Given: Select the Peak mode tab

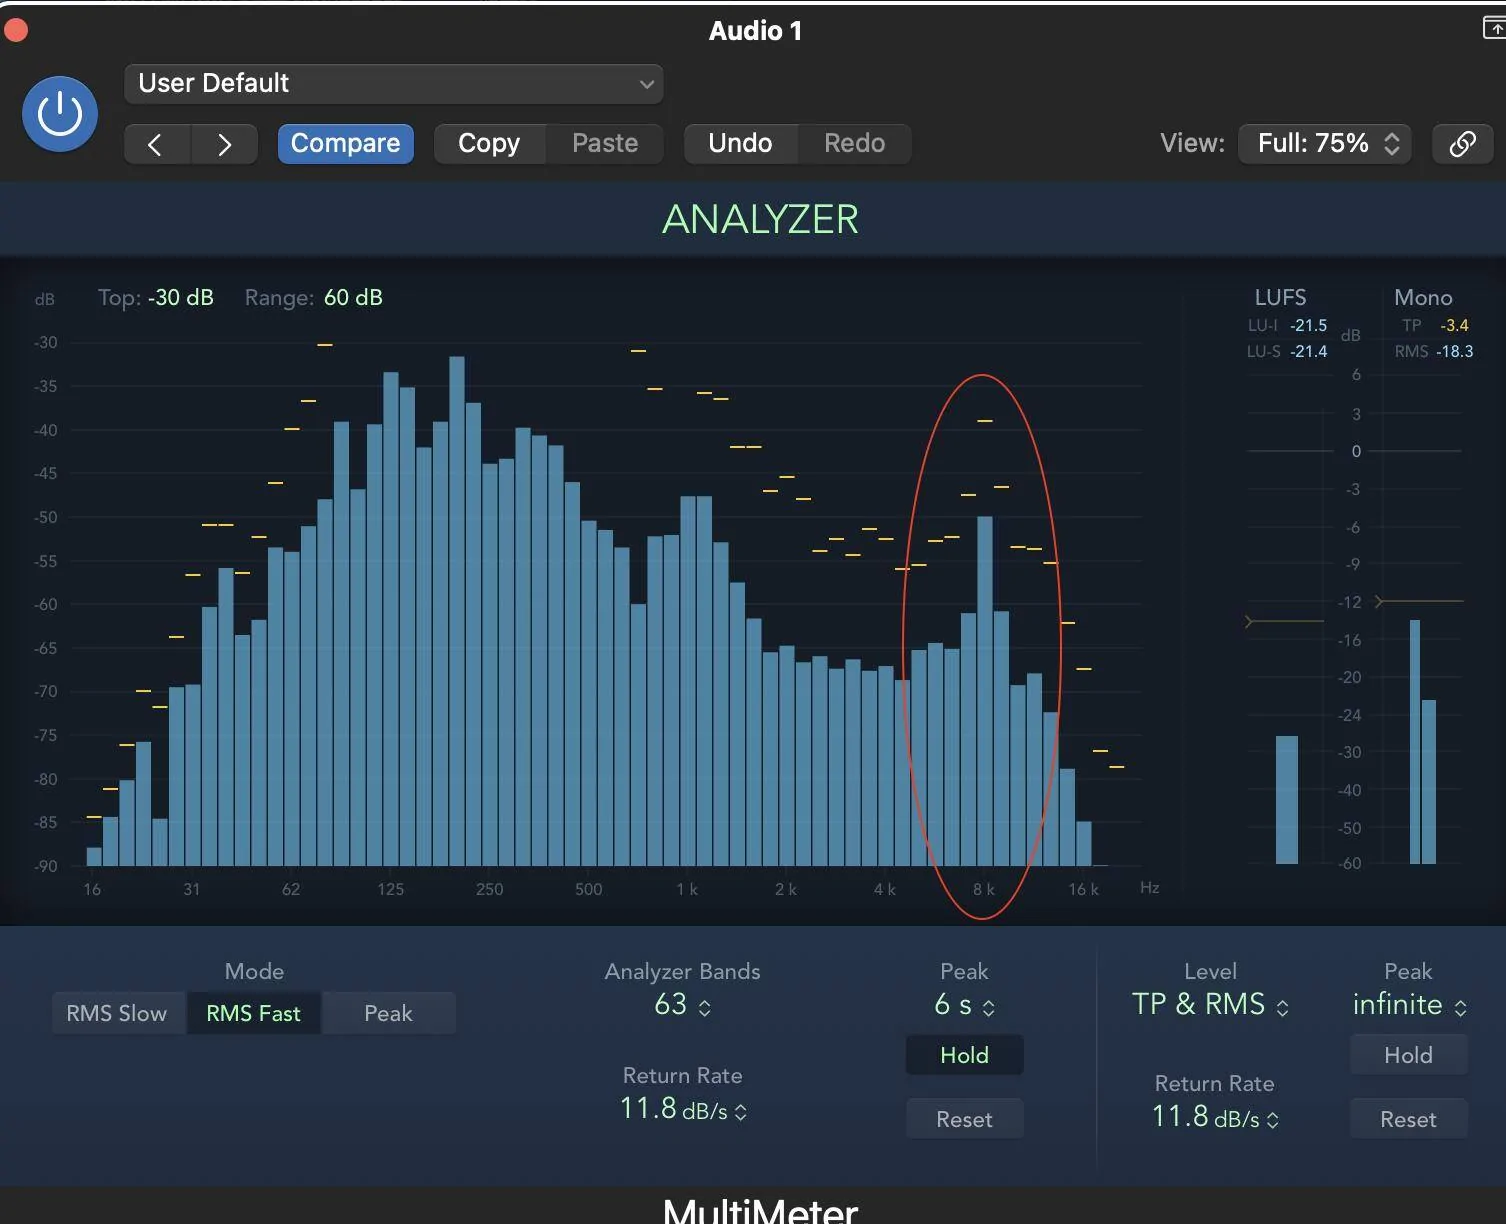Looking at the screenshot, I should [388, 1013].
